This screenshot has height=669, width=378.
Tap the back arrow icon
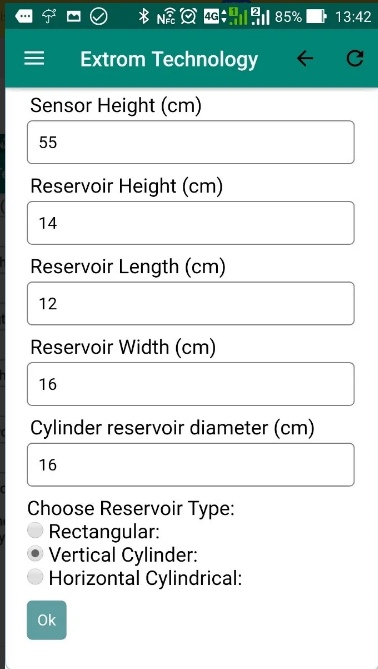[305, 58]
